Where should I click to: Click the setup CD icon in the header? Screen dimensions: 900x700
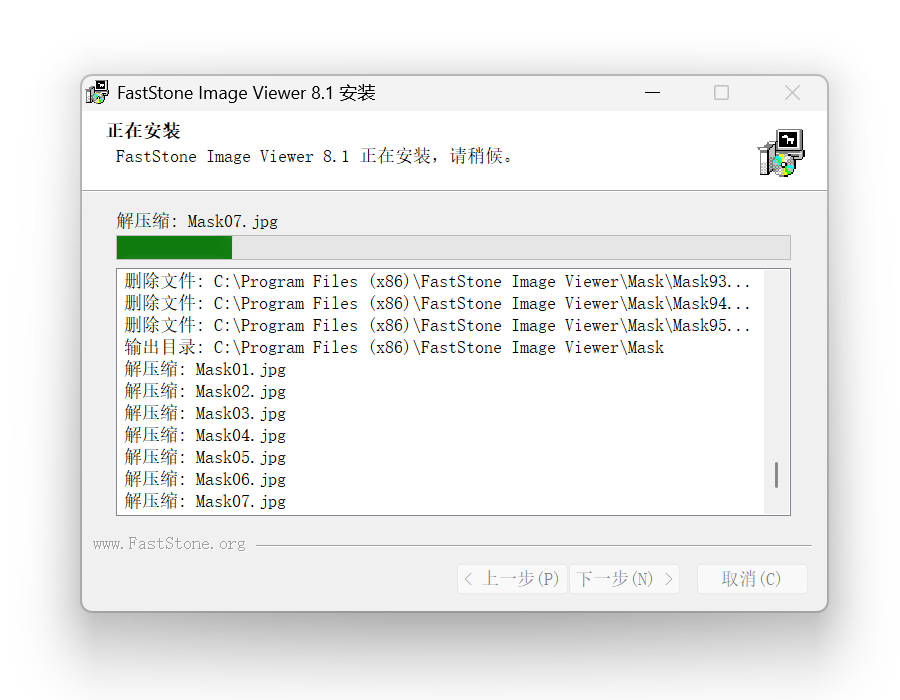coord(781,153)
